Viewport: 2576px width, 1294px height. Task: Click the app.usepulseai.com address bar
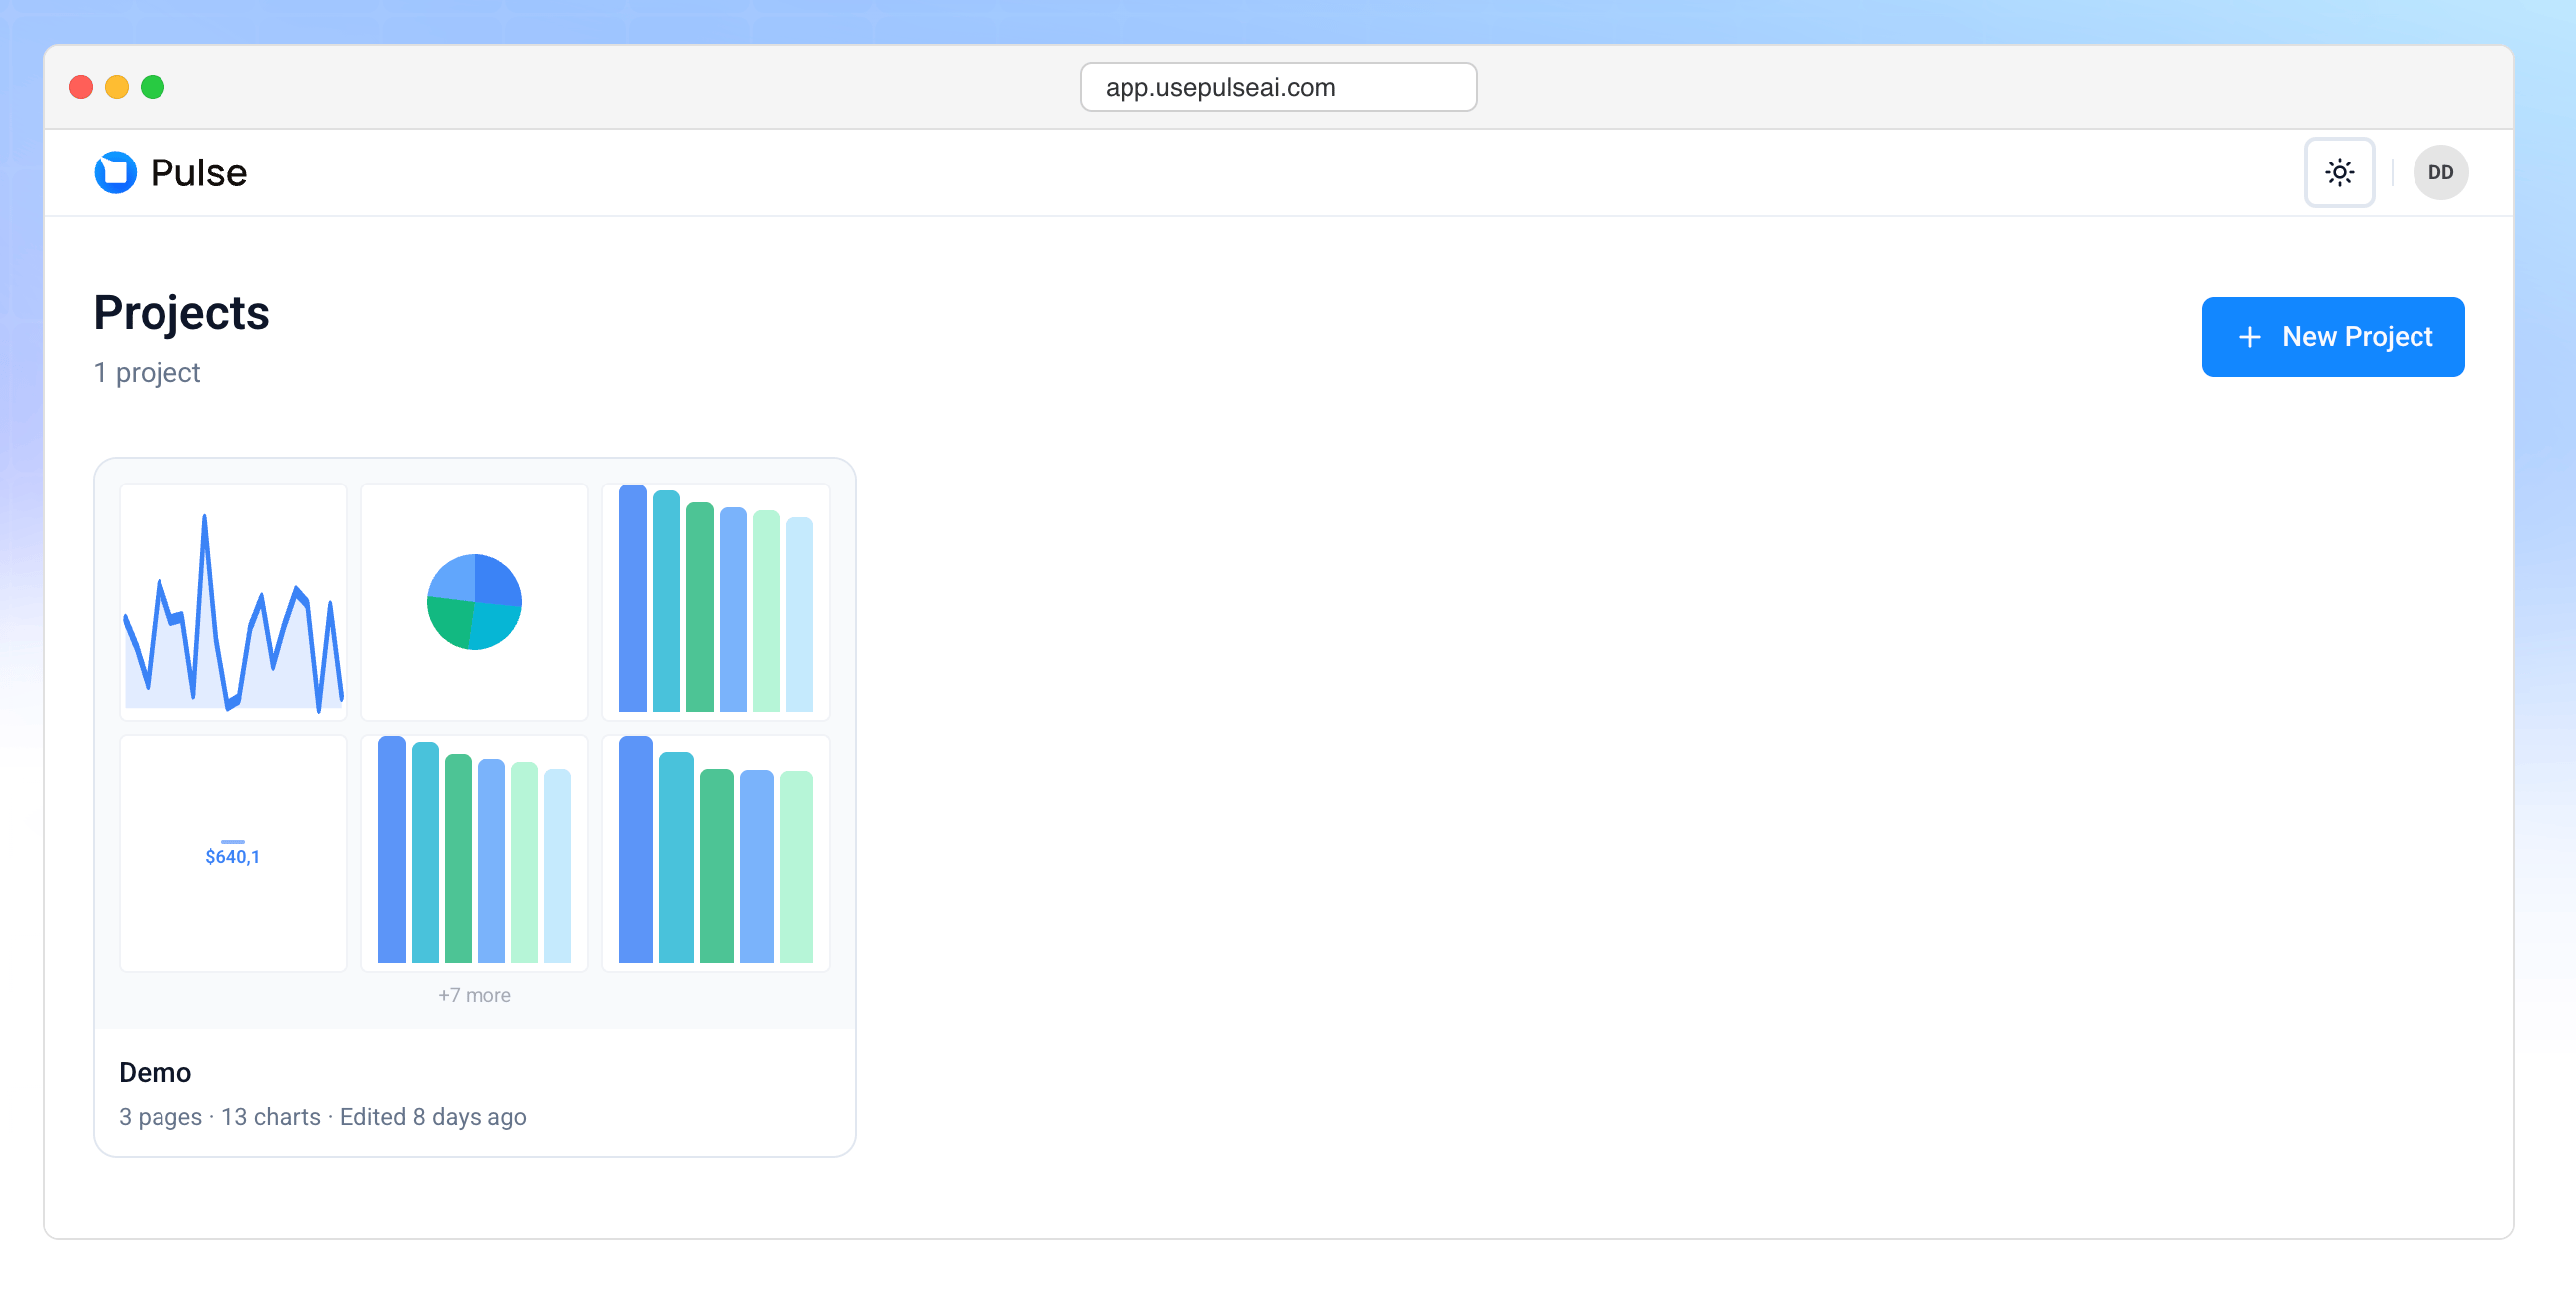(1277, 87)
